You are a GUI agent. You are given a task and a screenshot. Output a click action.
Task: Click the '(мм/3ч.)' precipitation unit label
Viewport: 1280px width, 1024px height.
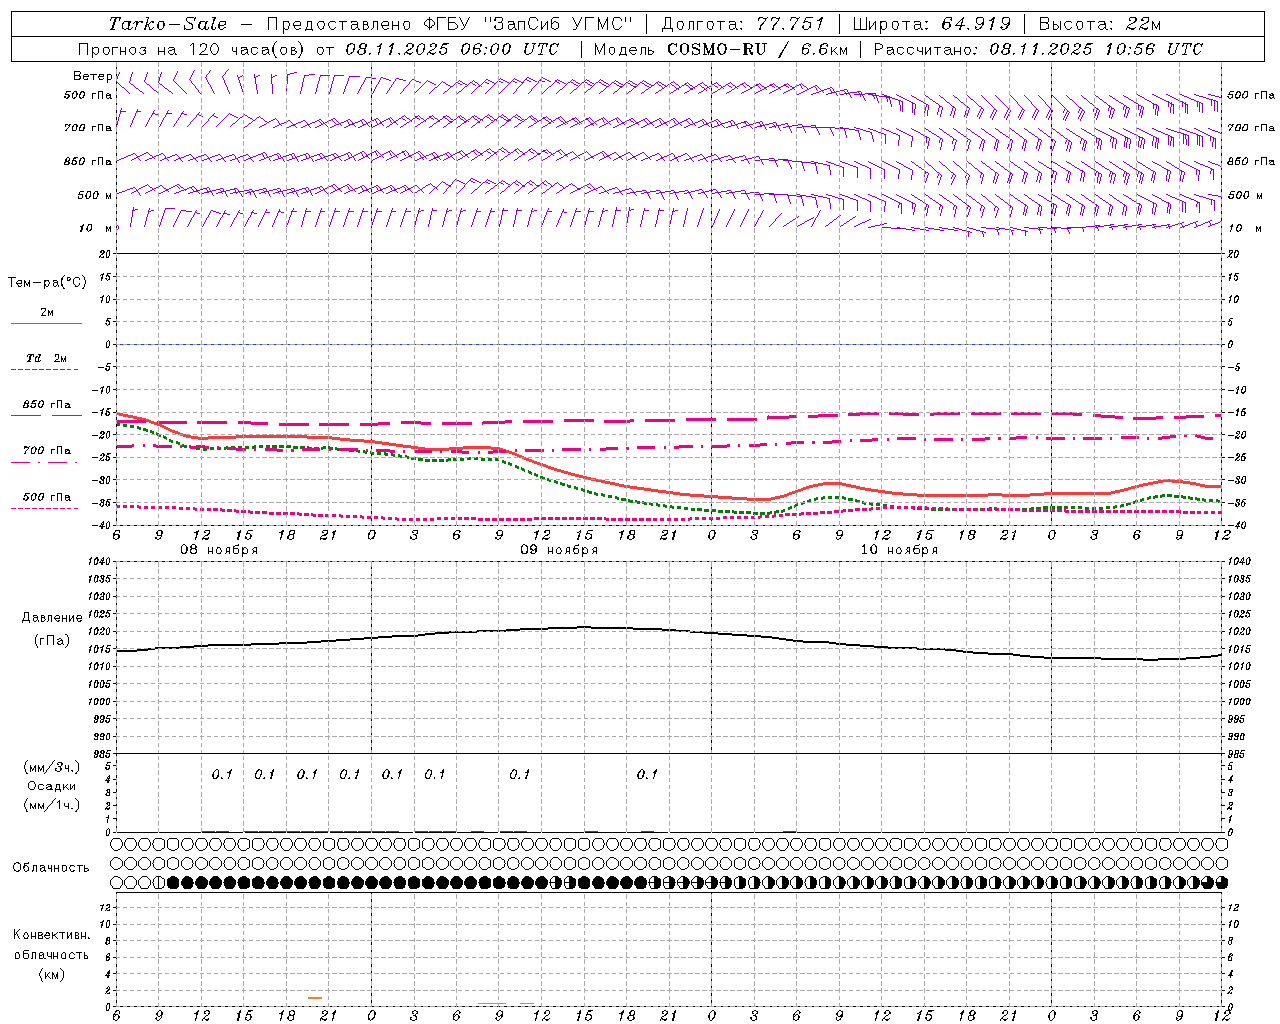pos(52,767)
